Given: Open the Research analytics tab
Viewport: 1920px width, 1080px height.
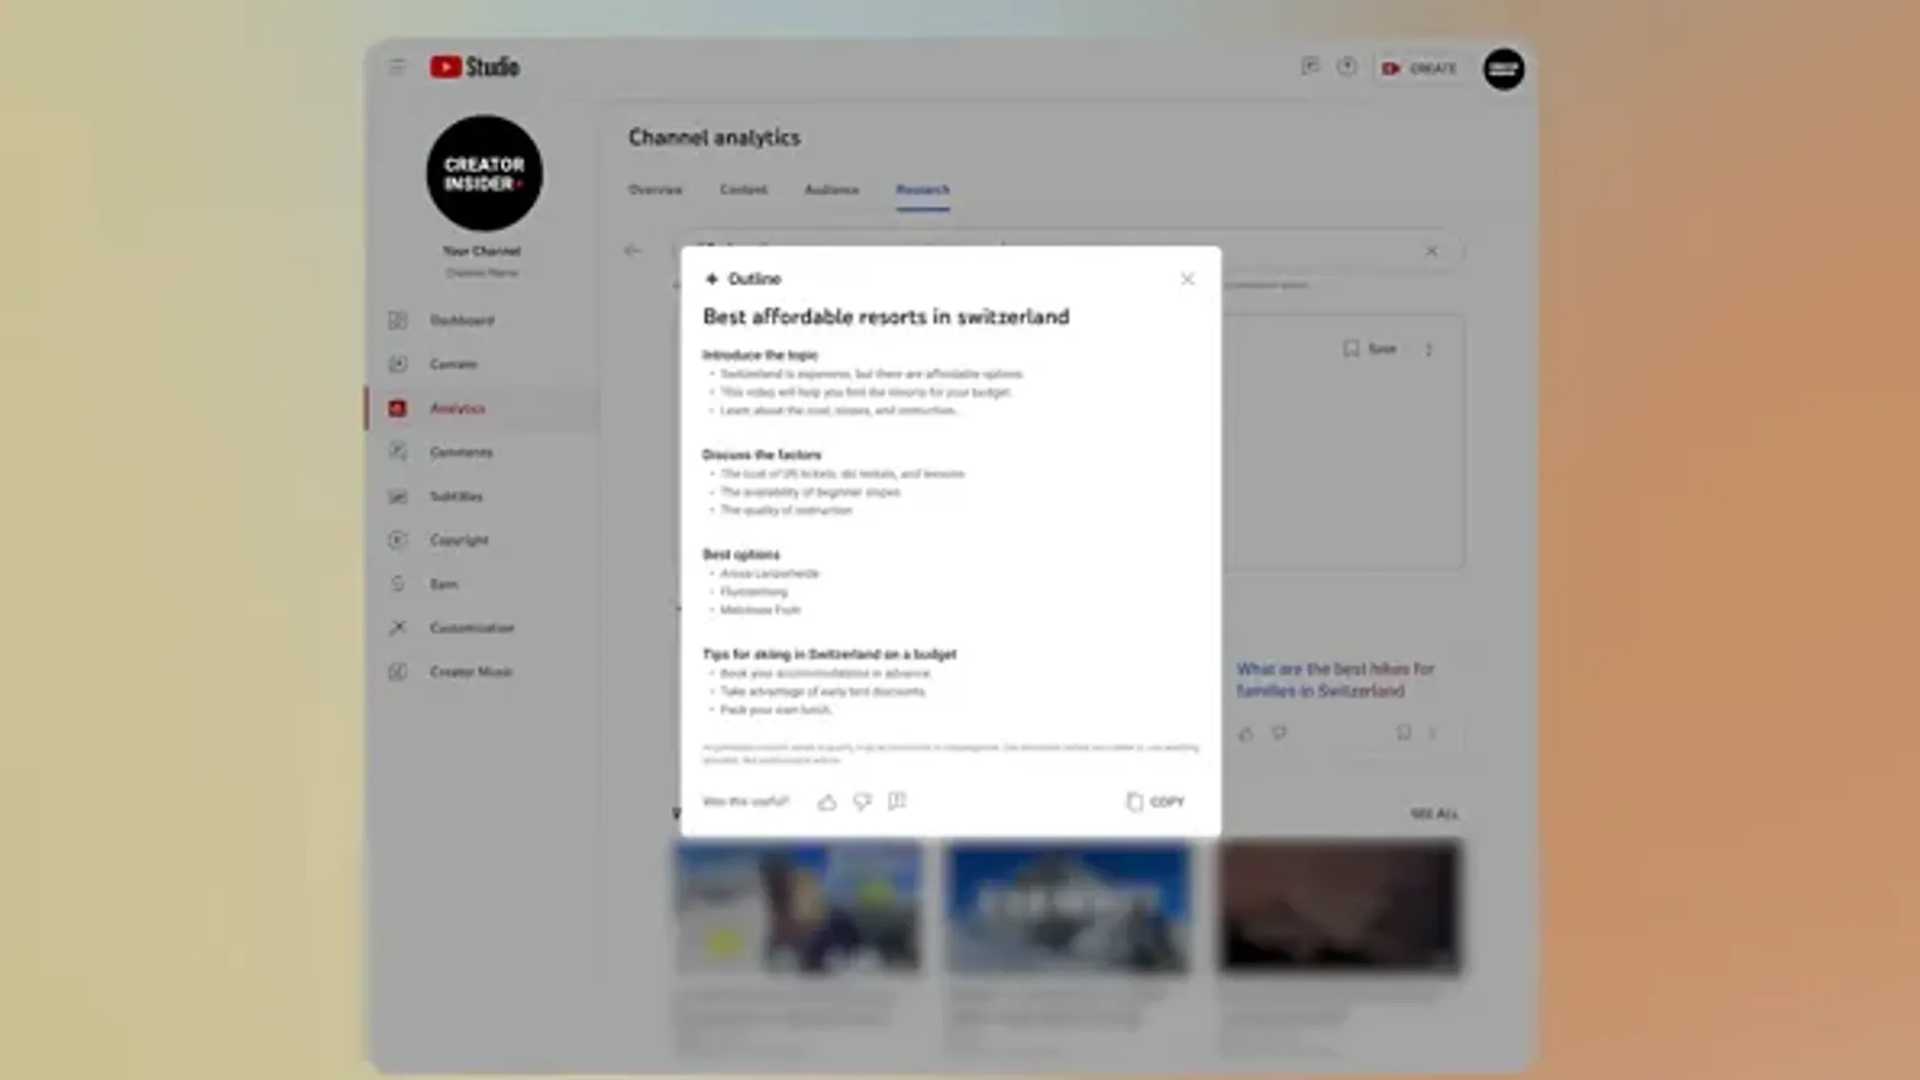Looking at the screenshot, I should 922,189.
